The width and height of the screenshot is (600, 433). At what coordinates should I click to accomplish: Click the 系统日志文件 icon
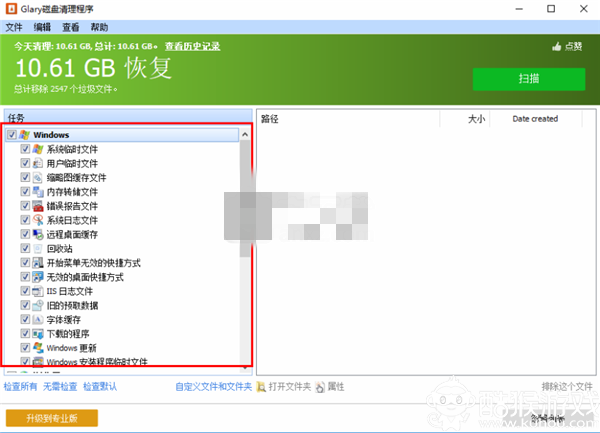point(38,220)
